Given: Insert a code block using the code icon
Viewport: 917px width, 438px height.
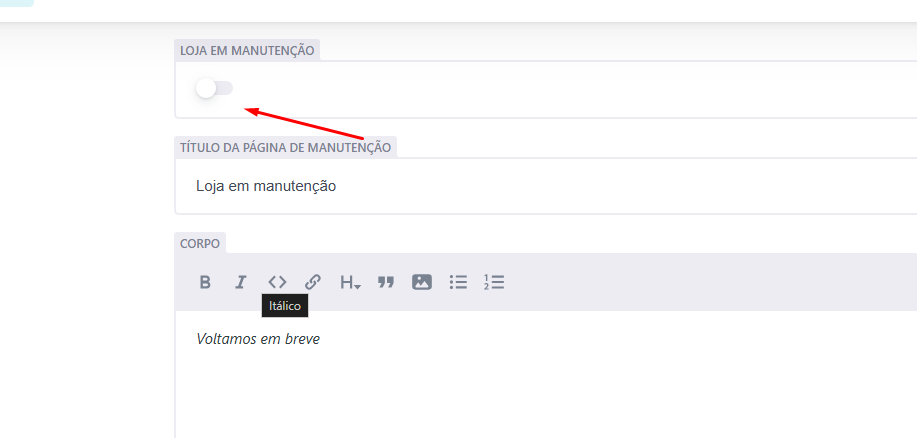Looking at the screenshot, I should (277, 282).
